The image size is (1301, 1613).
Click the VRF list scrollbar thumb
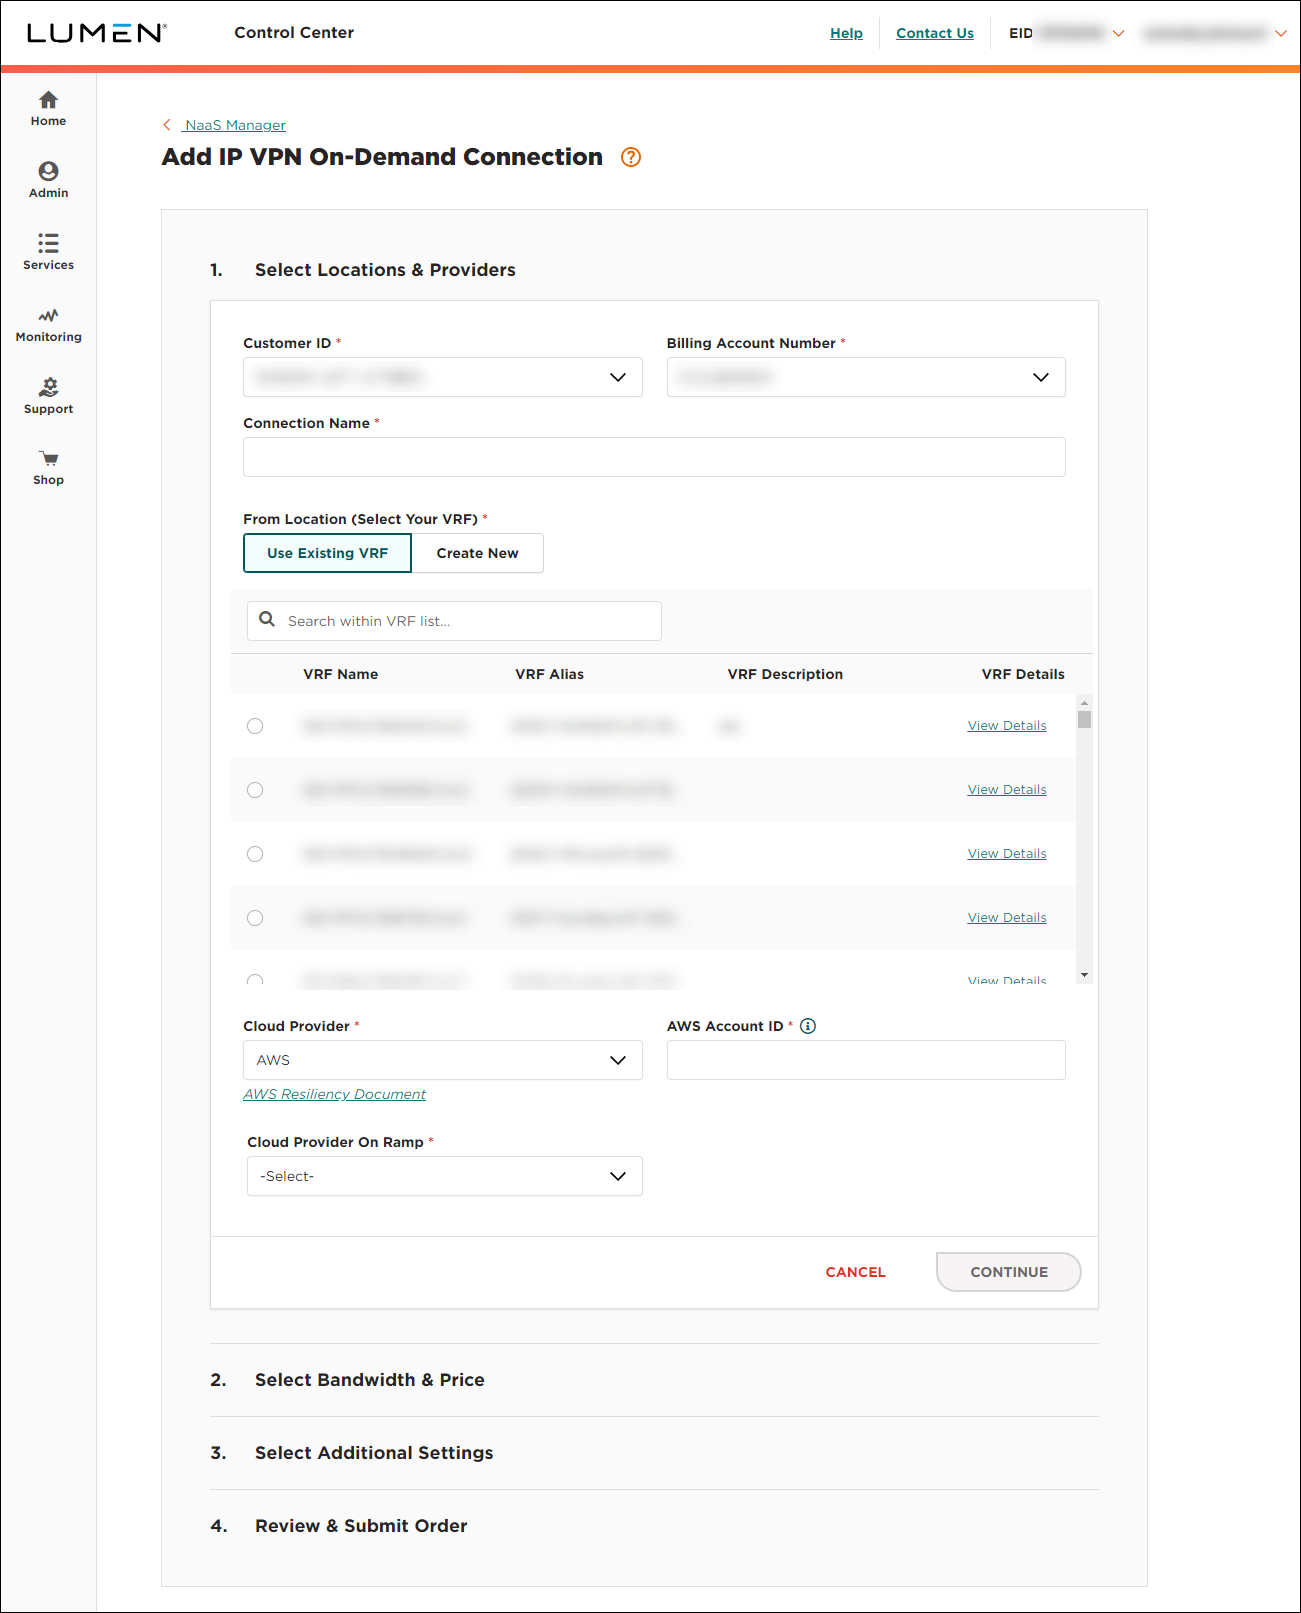click(x=1084, y=719)
